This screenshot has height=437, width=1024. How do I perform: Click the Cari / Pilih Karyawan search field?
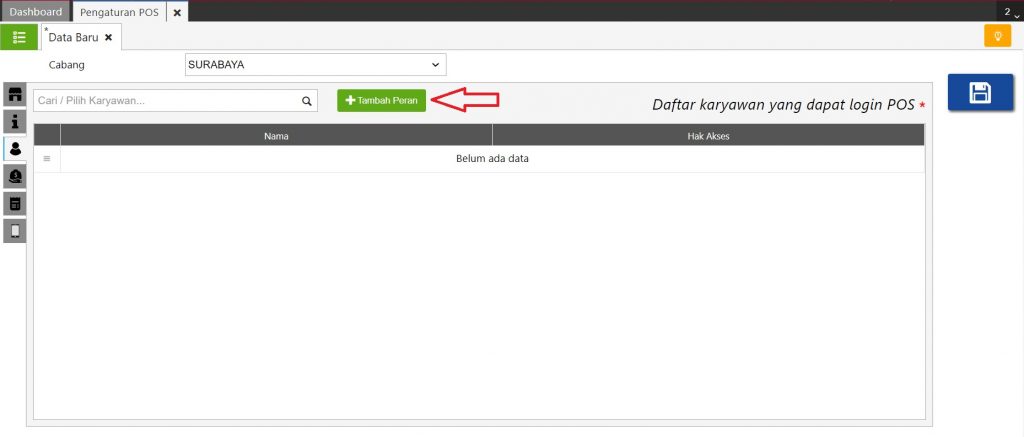tap(165, 101)
